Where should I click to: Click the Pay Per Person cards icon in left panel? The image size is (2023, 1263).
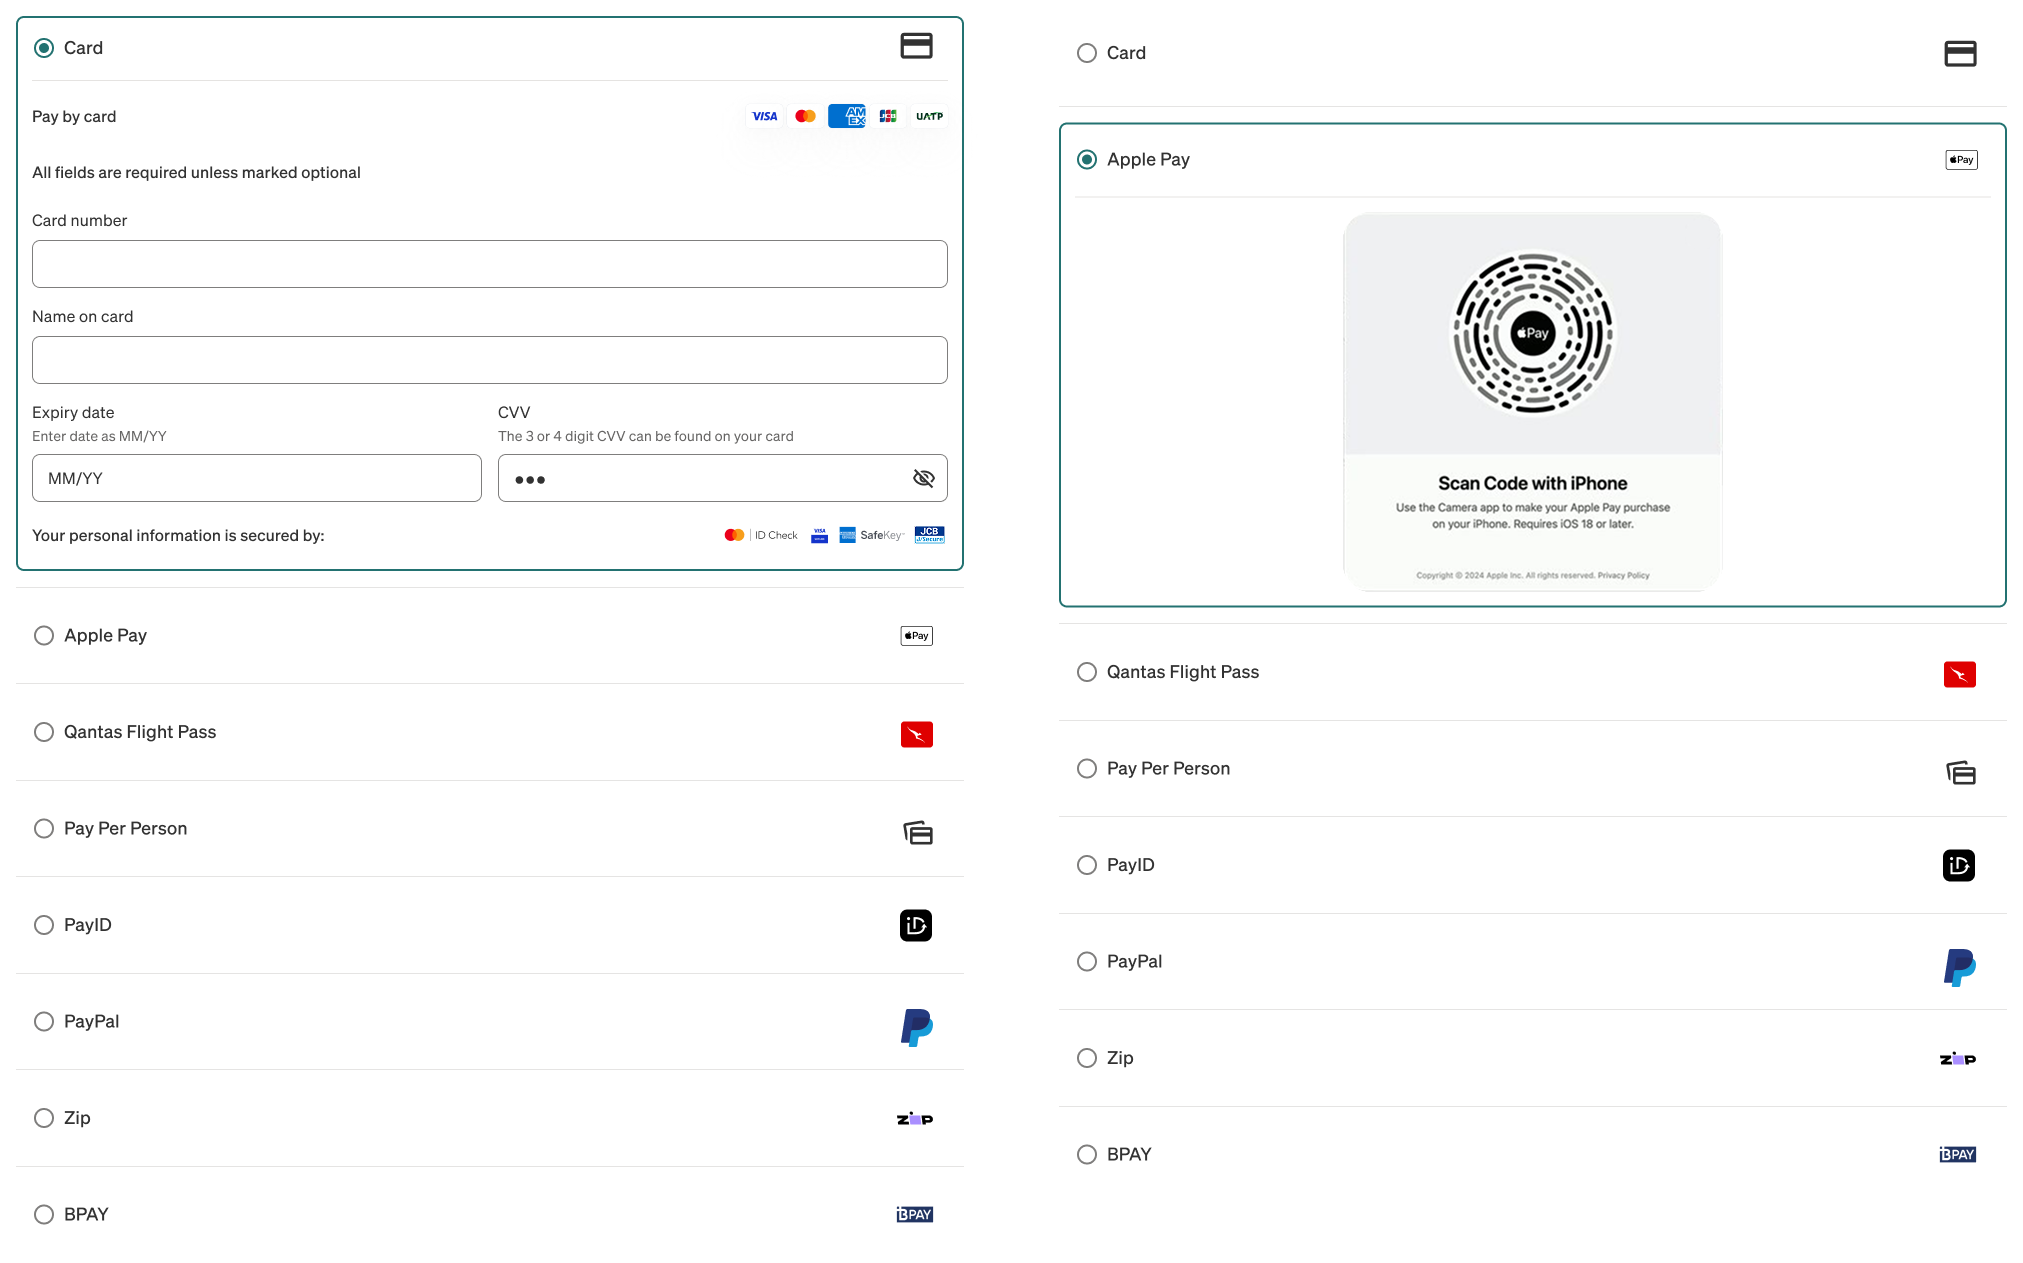(918, 832)
